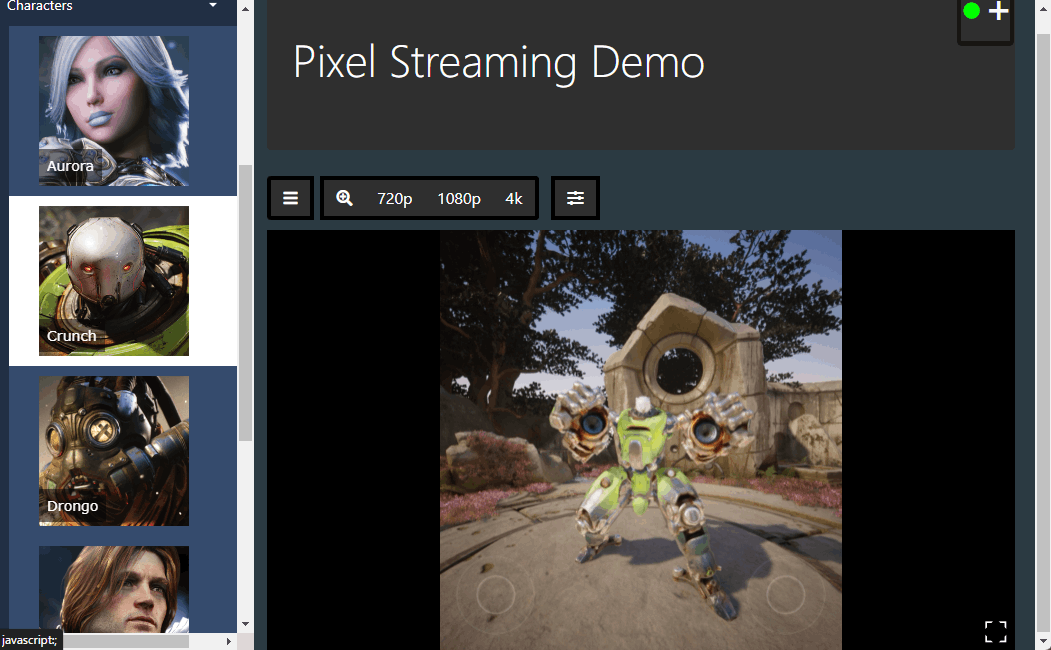The height and width of the screenshot is (650, 1051).
Task: Open the hamburger menu button
Action: (x=290, y=198)
